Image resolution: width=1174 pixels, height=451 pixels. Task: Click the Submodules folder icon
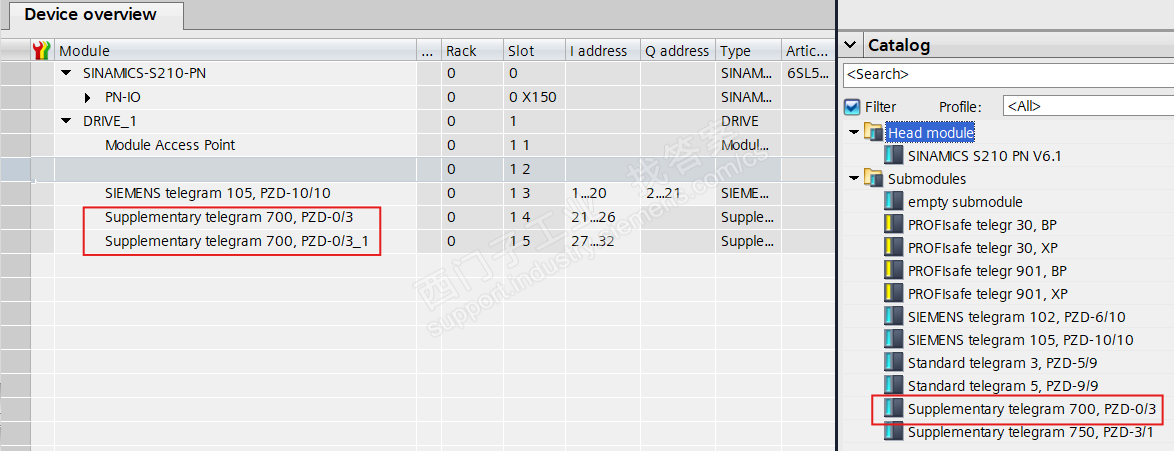pyautogui.click(x=873, y=178)
